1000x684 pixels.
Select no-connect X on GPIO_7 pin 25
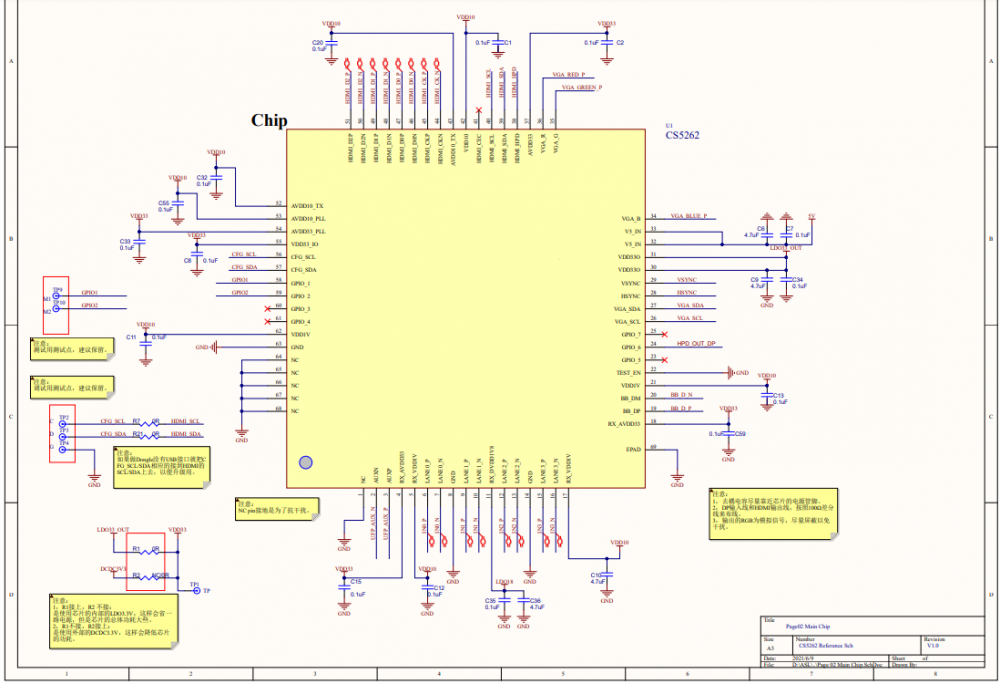[x=665, y=334]
